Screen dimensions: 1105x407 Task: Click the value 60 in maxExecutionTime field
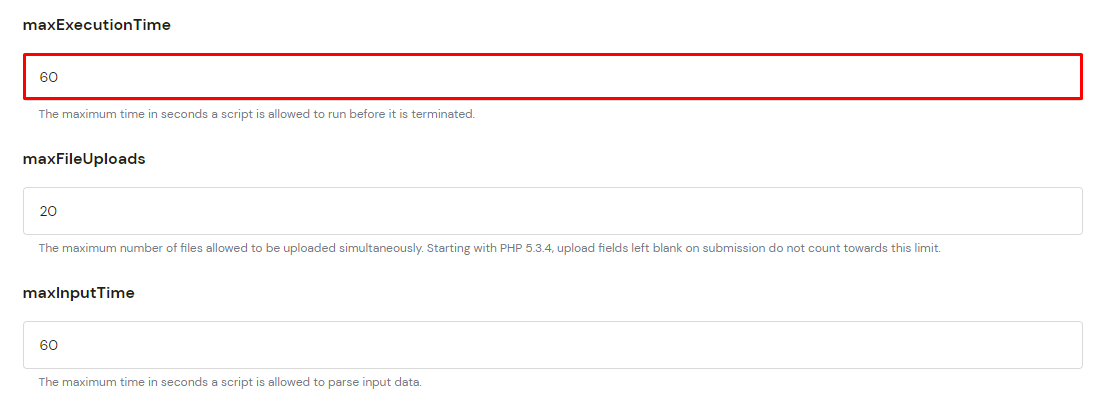coord(49,77)
